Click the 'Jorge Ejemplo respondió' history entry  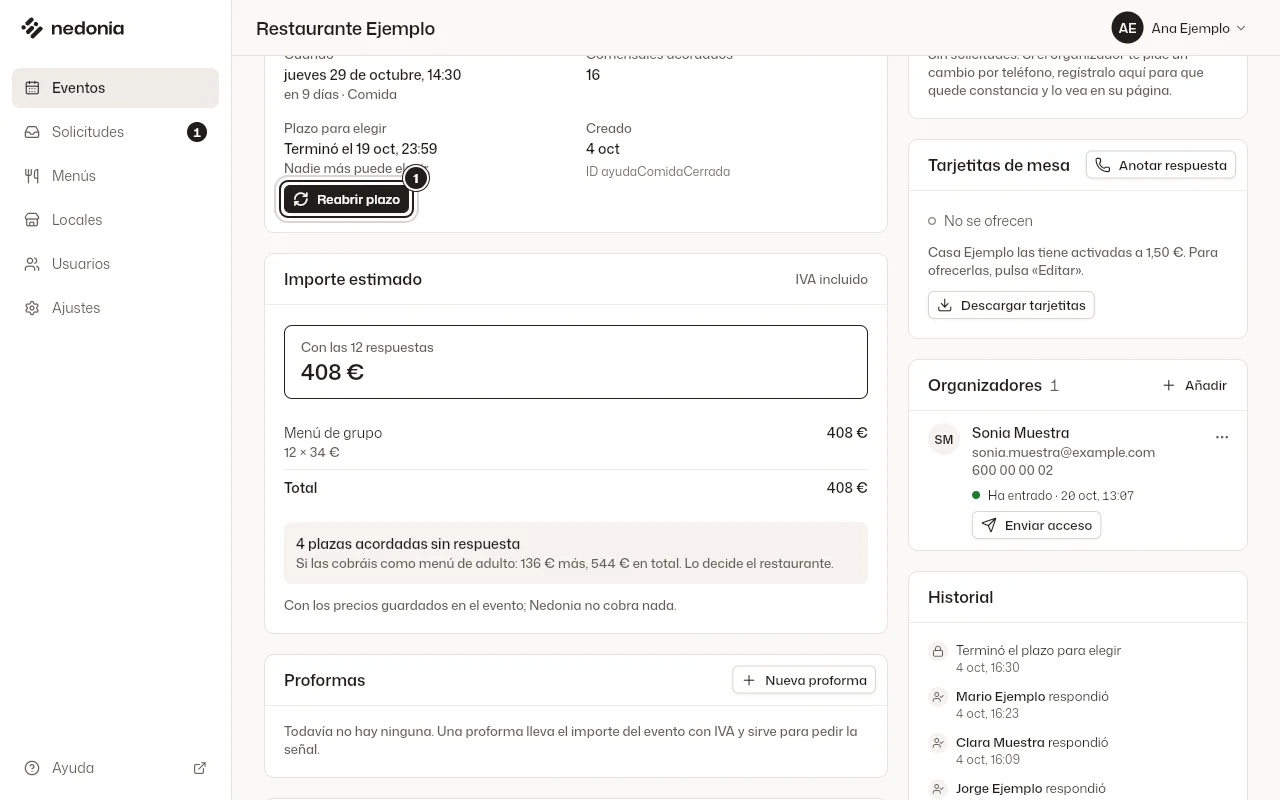coord(1078,789)
